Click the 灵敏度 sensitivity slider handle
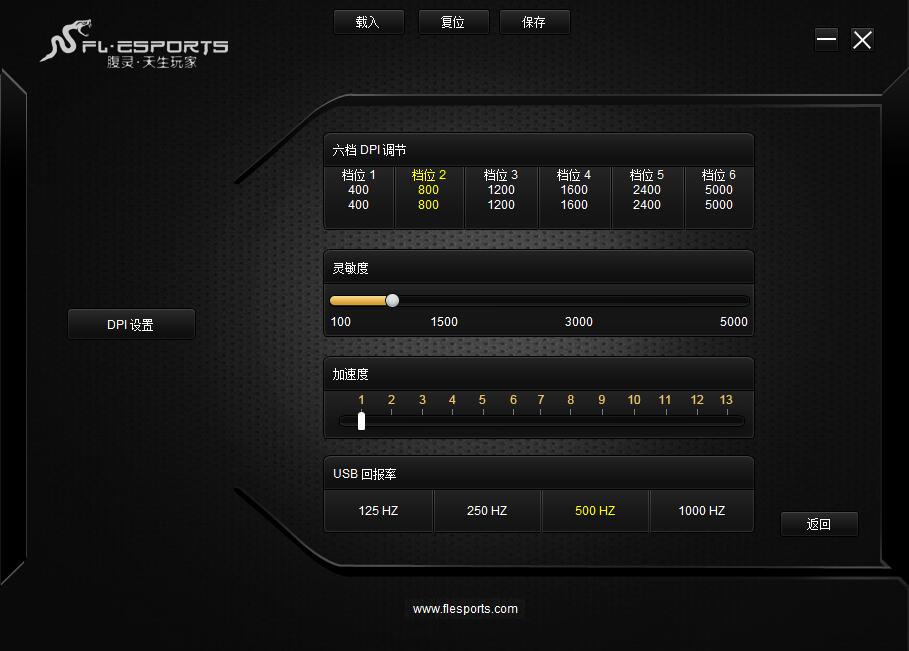The width and height of the screenshot is (909, 651). coord(392,300)
